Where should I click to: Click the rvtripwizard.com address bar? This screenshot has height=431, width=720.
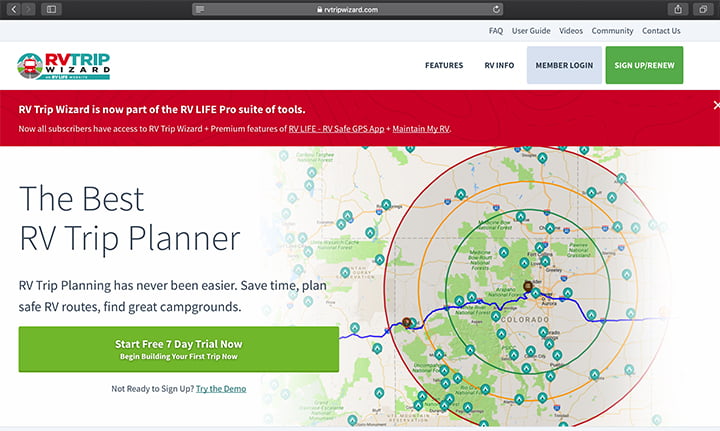pos(348,10)
